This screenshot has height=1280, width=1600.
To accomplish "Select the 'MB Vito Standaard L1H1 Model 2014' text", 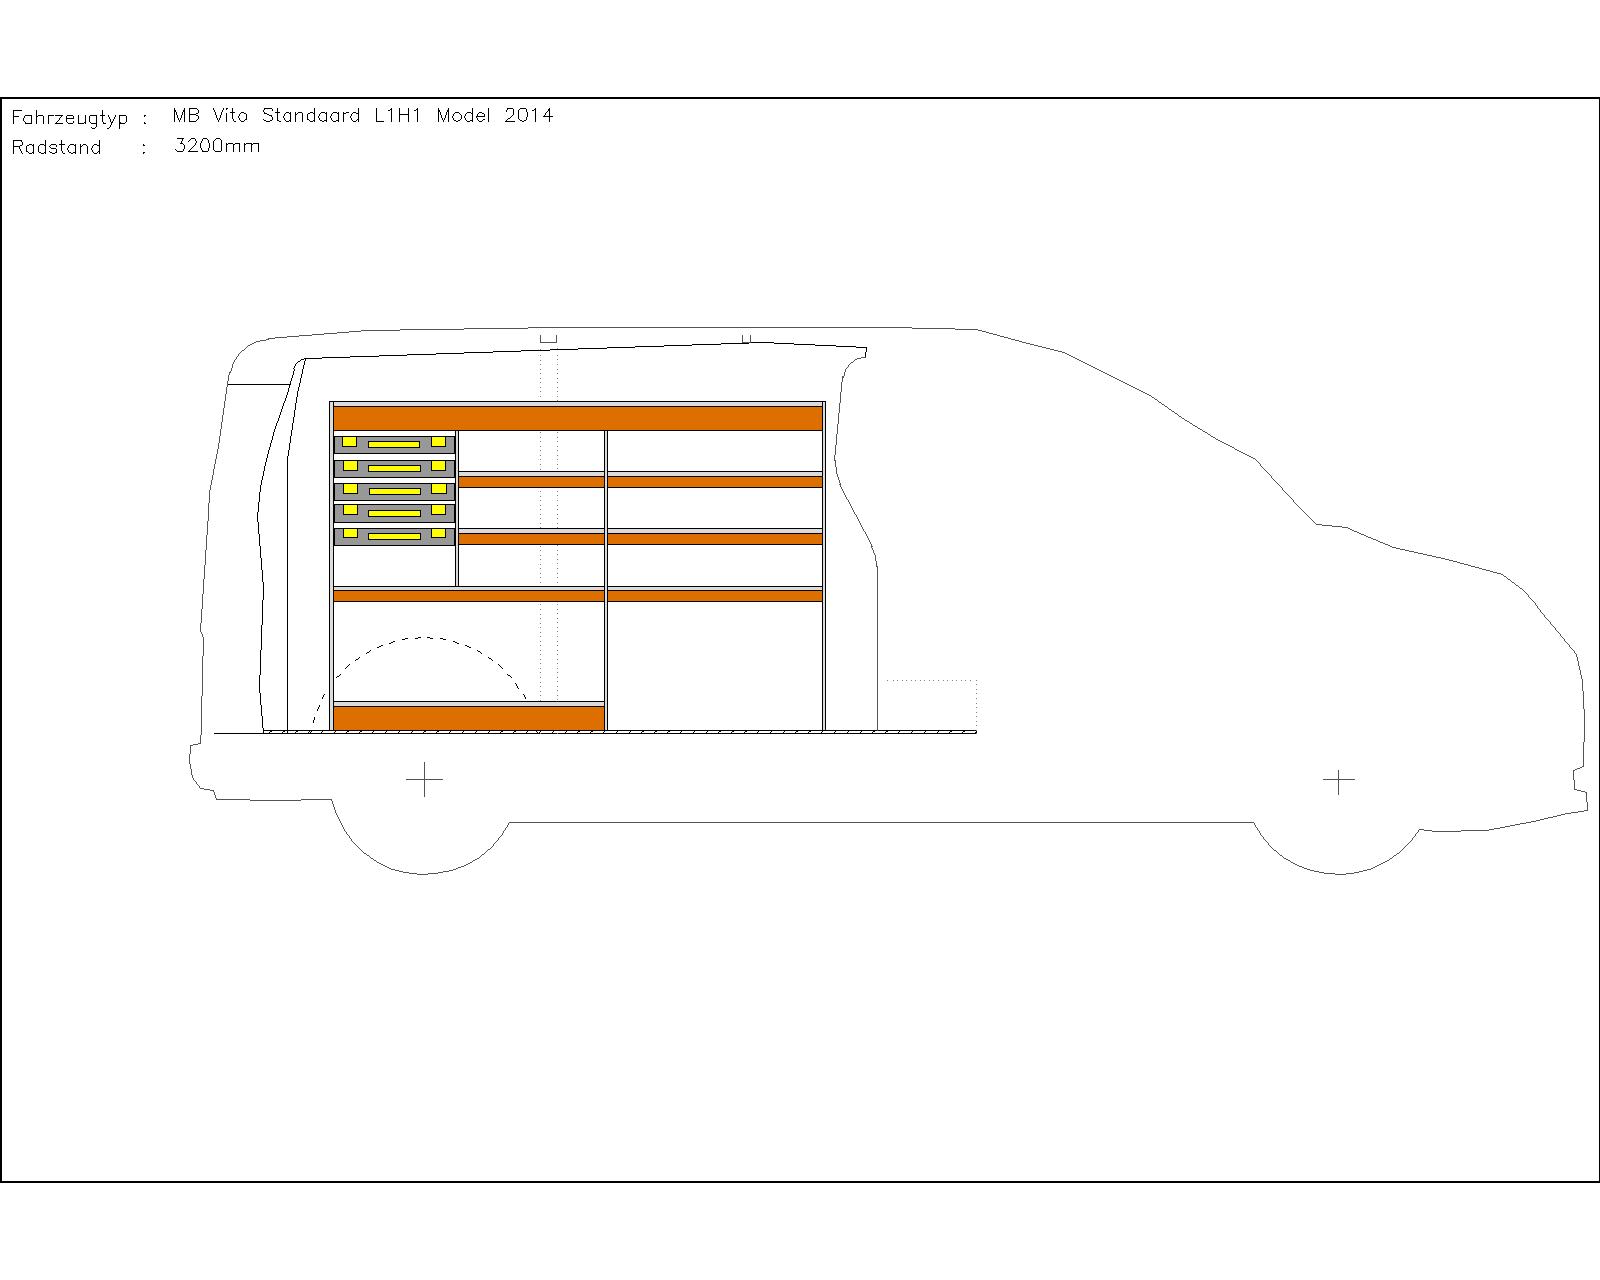I will [x=362, y=115].
